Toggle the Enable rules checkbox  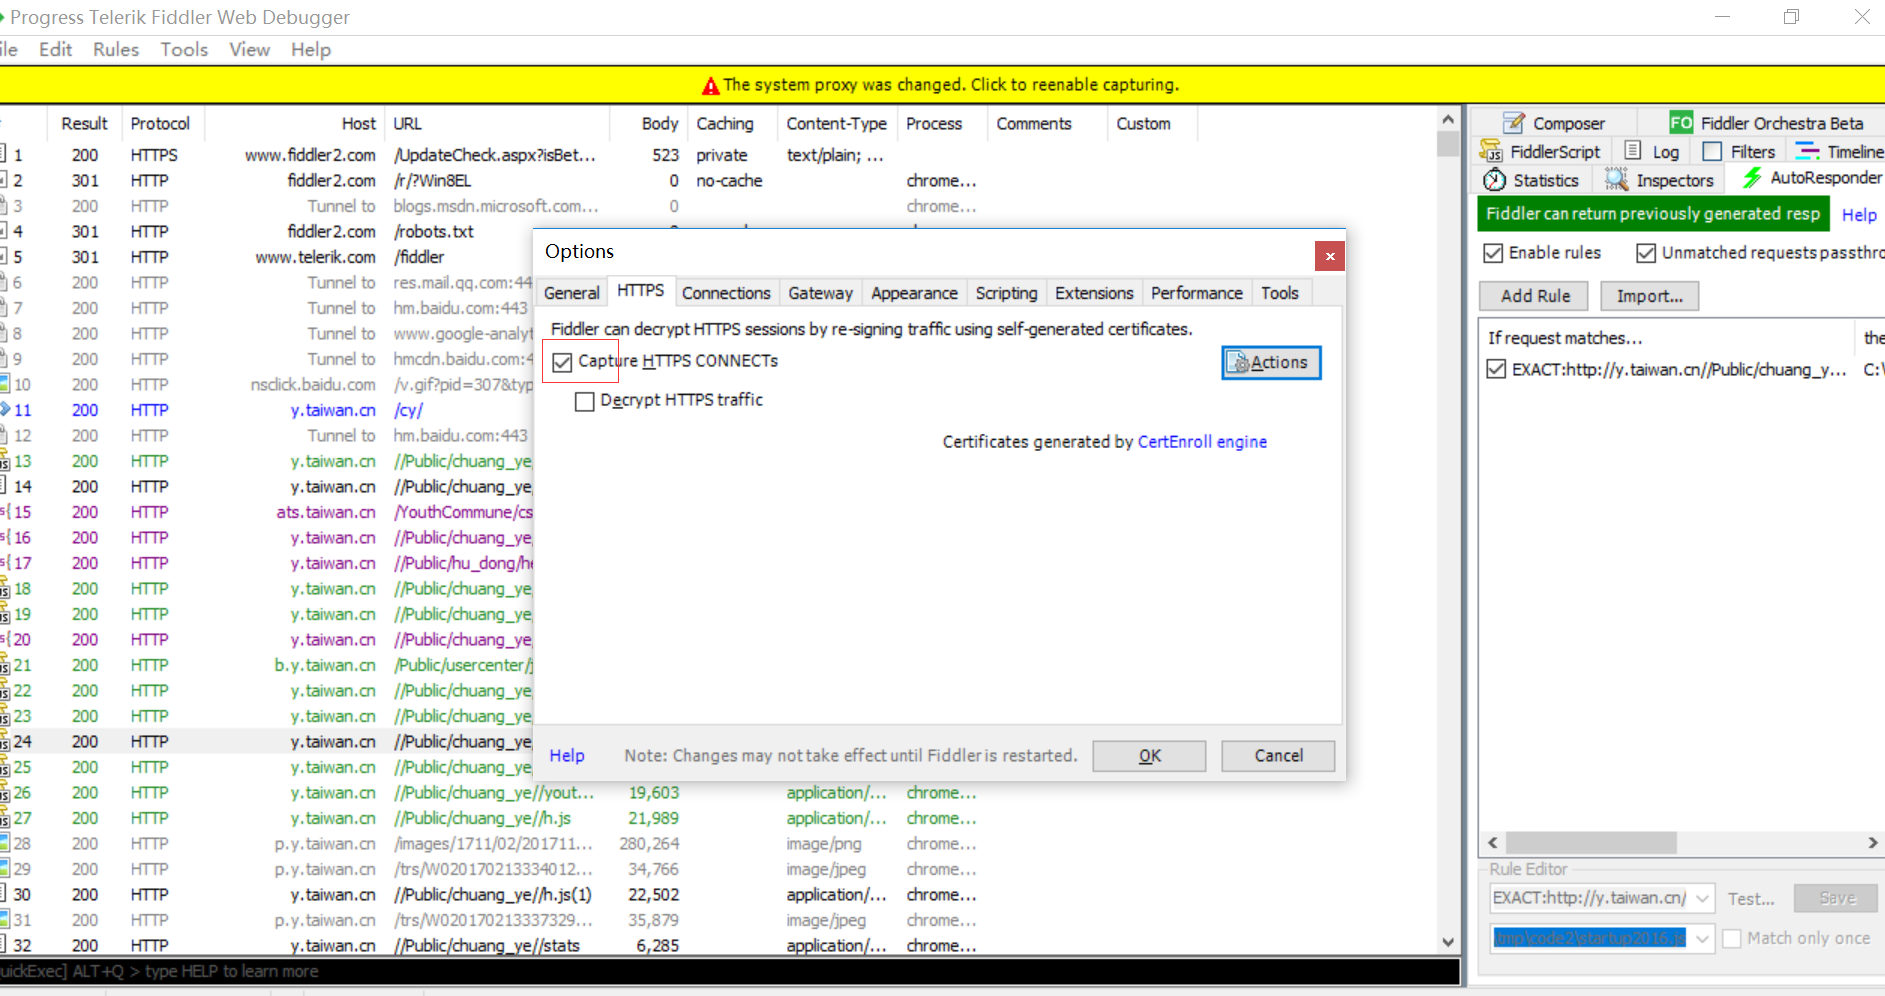coord(1493,253)
